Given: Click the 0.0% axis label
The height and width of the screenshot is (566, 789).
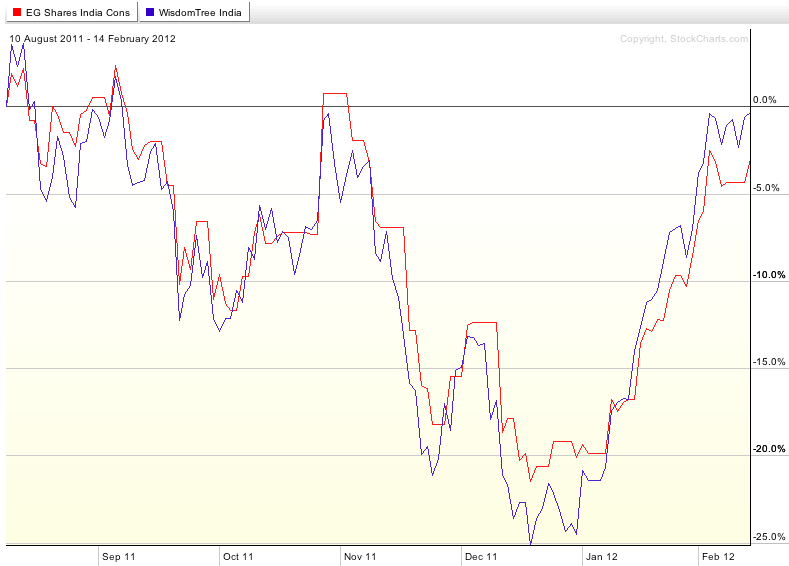Looking at the screenshot, I should (x=764, y=100).
